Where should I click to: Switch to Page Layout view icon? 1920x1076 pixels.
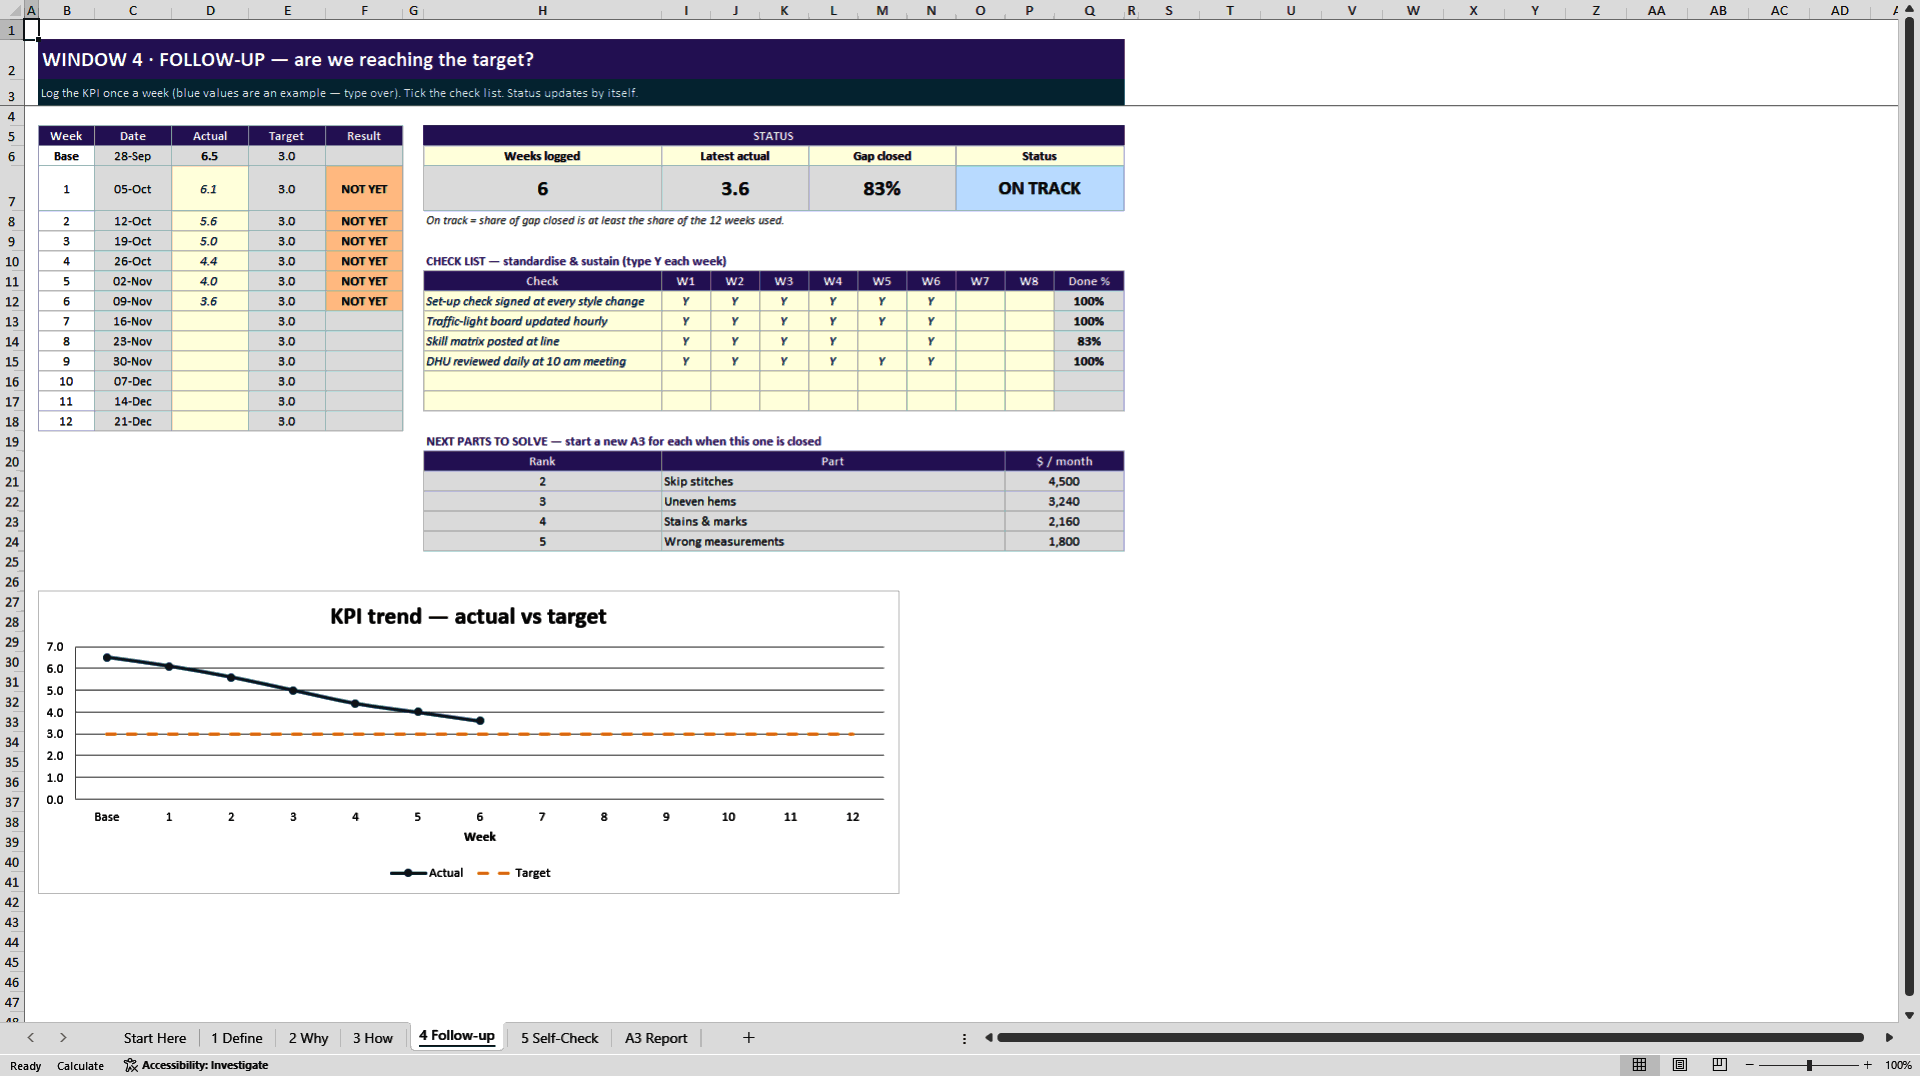1680,1065
